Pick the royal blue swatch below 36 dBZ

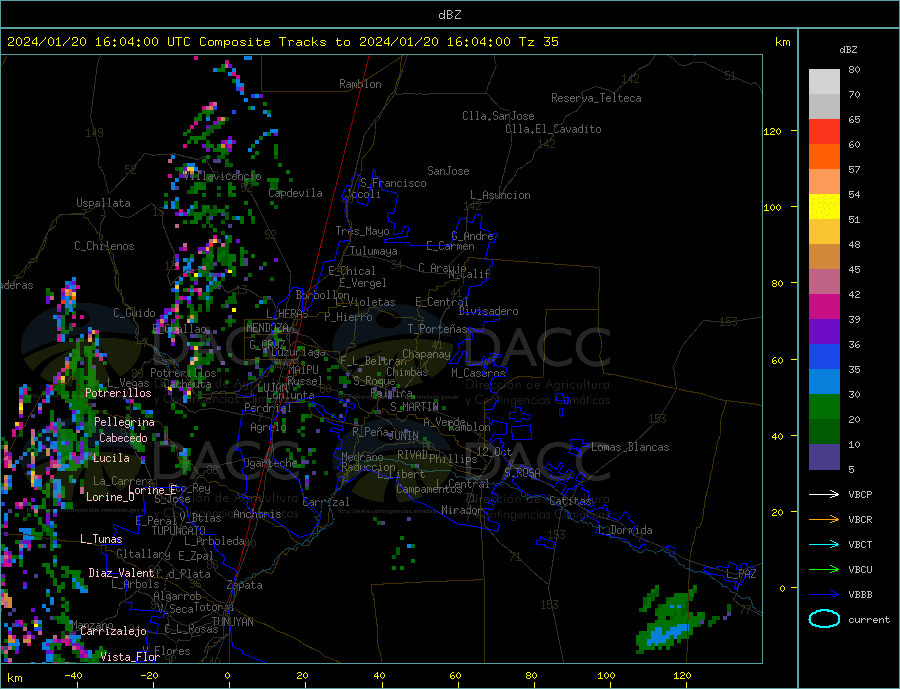pyautogui.click(x=824, y=357)
